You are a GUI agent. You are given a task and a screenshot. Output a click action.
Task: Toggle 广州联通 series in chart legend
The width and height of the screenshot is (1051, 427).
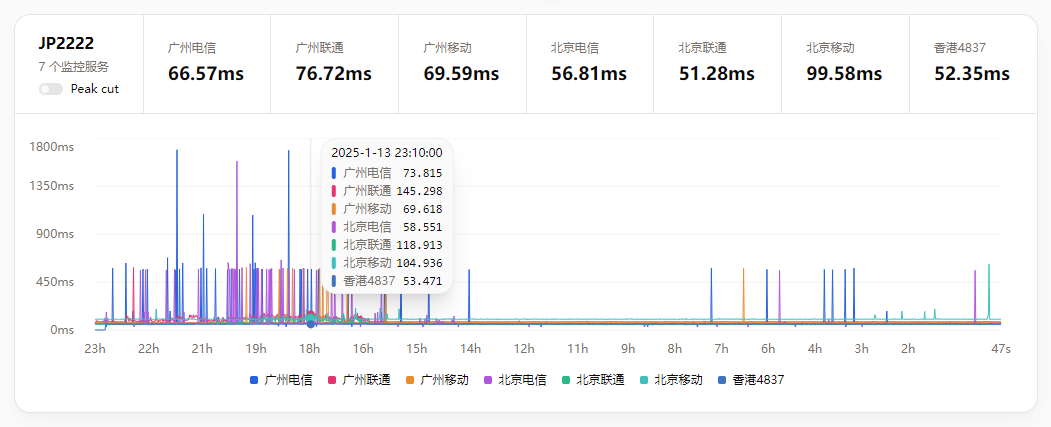(366, 380)
